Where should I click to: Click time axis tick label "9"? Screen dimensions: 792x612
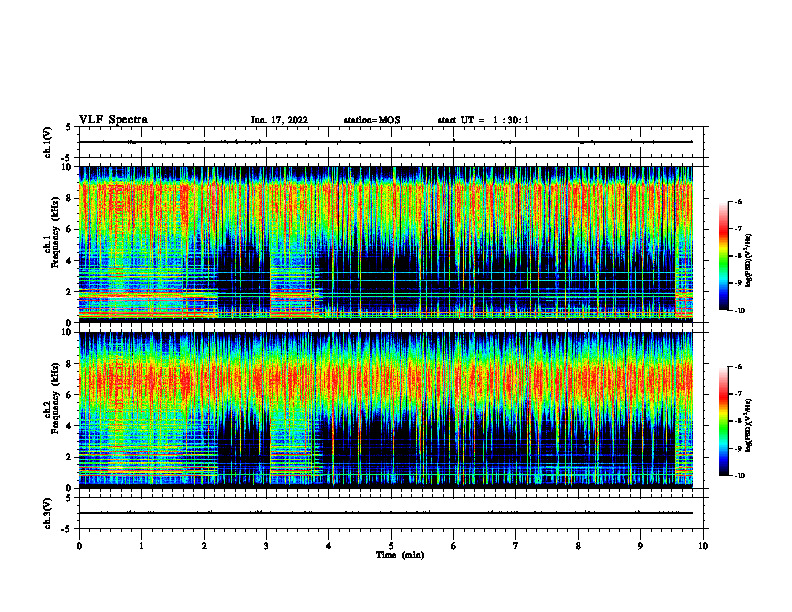640,546
